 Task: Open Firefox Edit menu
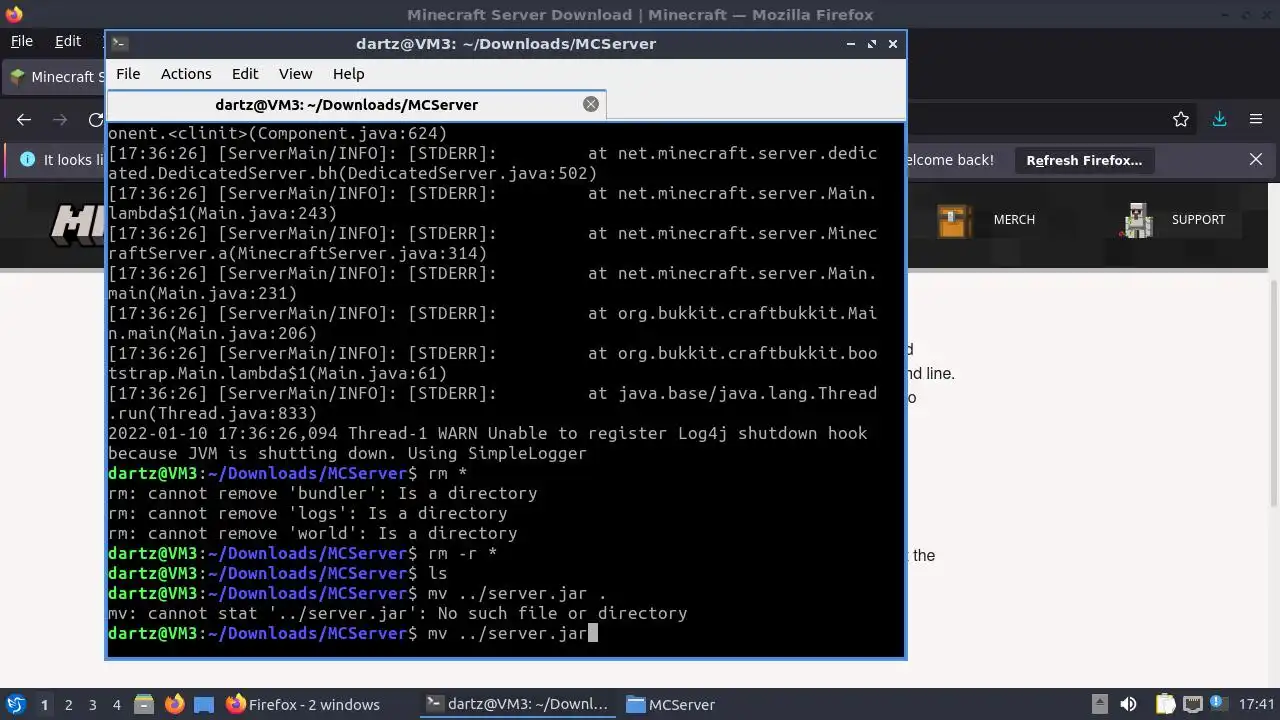(68, 41)
